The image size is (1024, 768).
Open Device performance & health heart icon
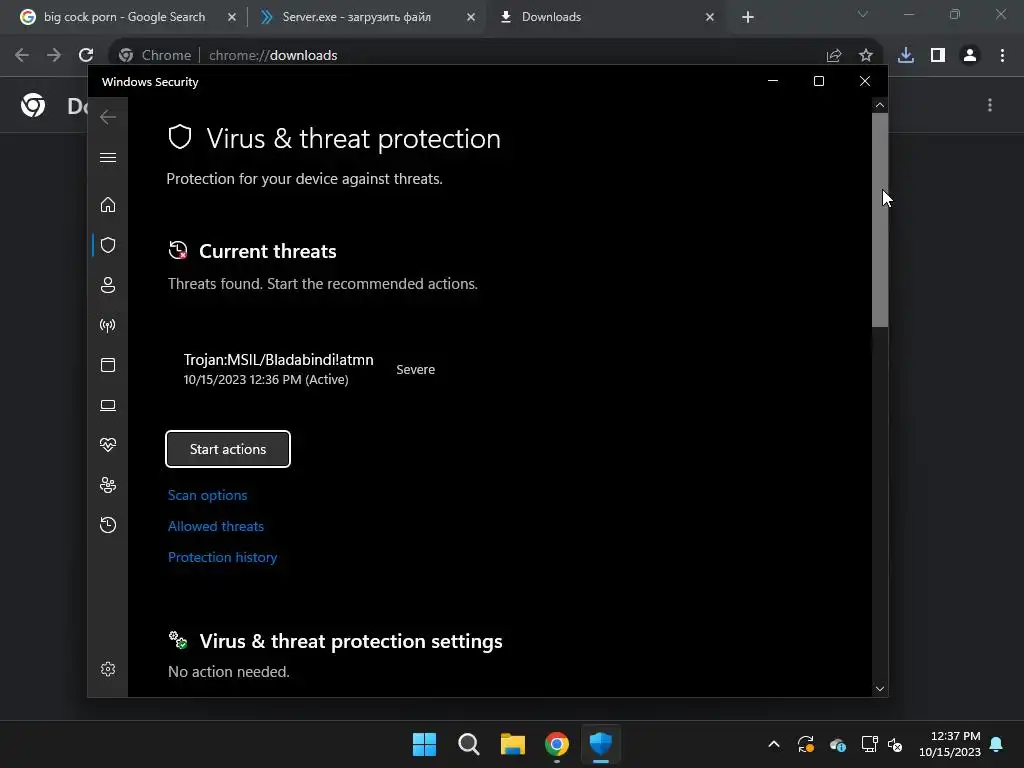[x=108, y=445]
